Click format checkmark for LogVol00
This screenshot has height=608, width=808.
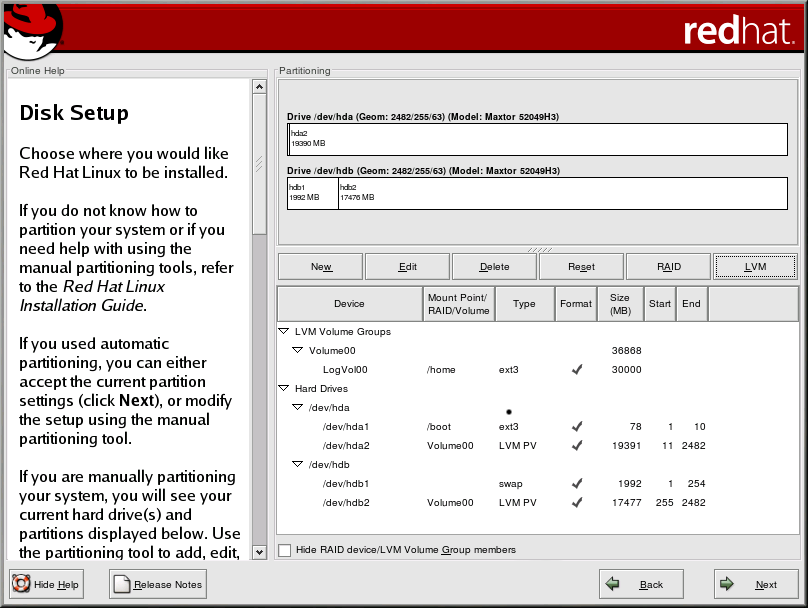pos(576,369)
